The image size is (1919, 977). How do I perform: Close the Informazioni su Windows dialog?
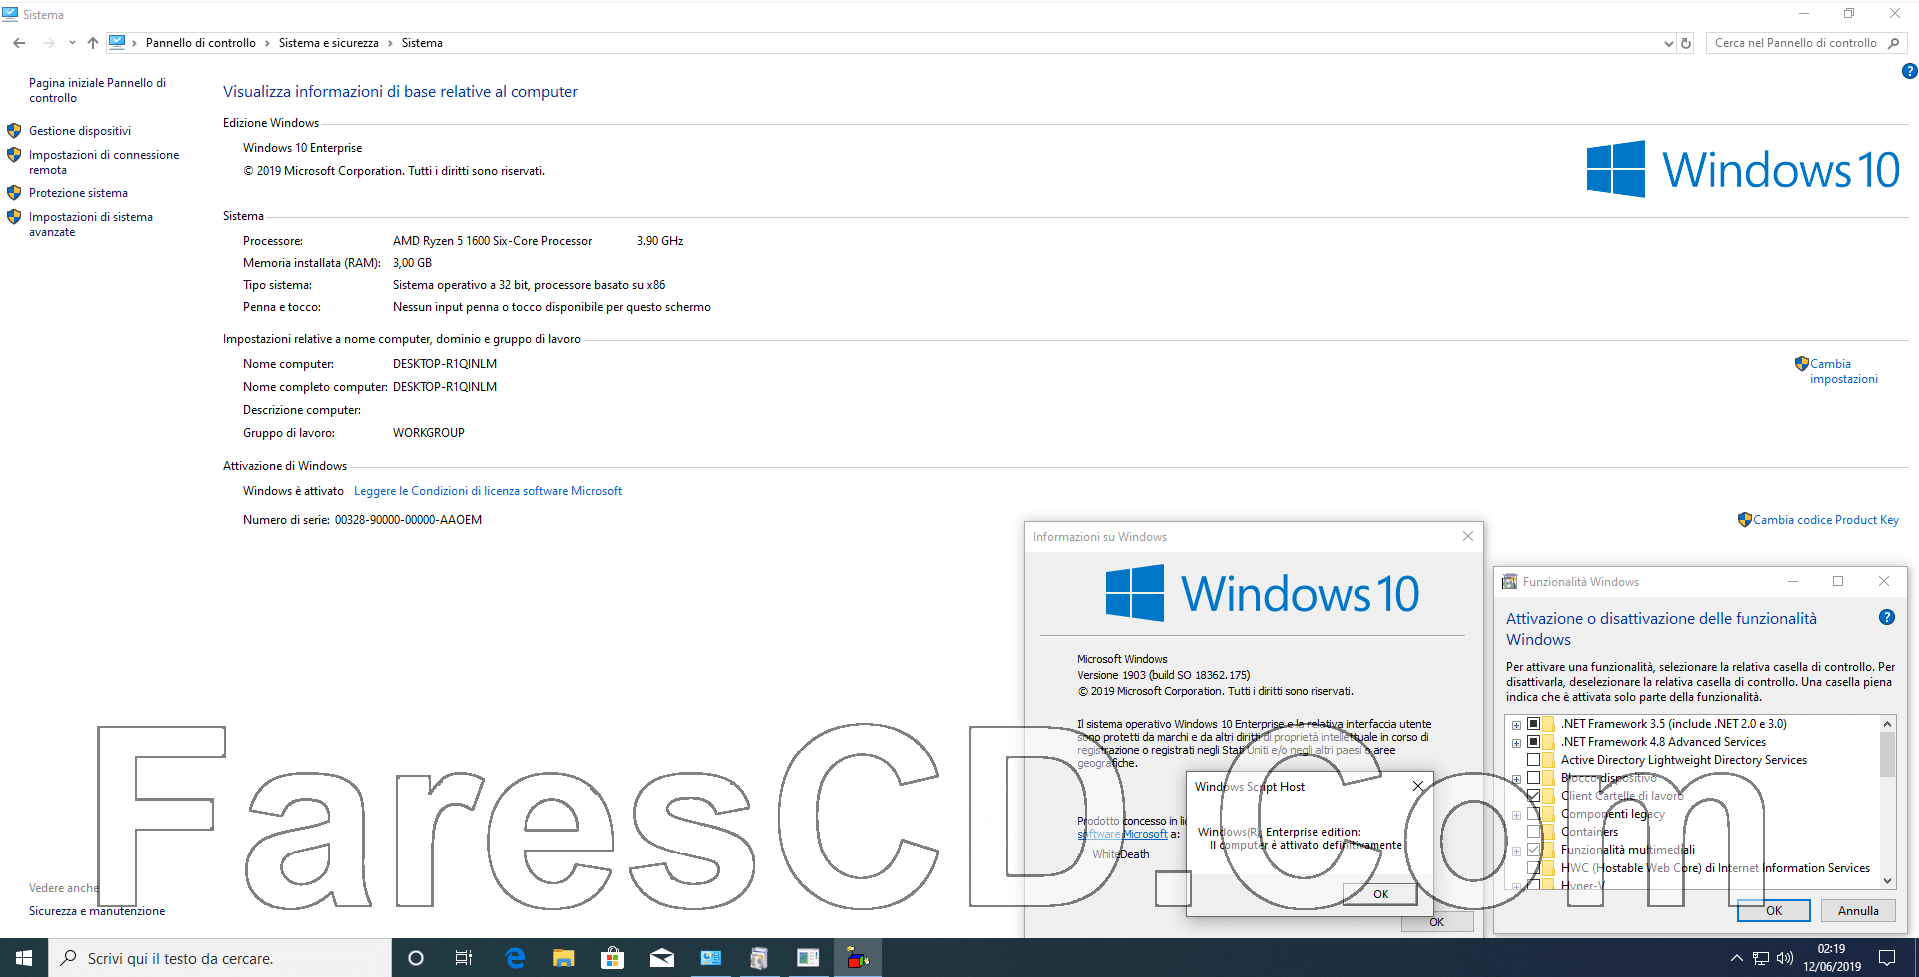point(1468,537)
